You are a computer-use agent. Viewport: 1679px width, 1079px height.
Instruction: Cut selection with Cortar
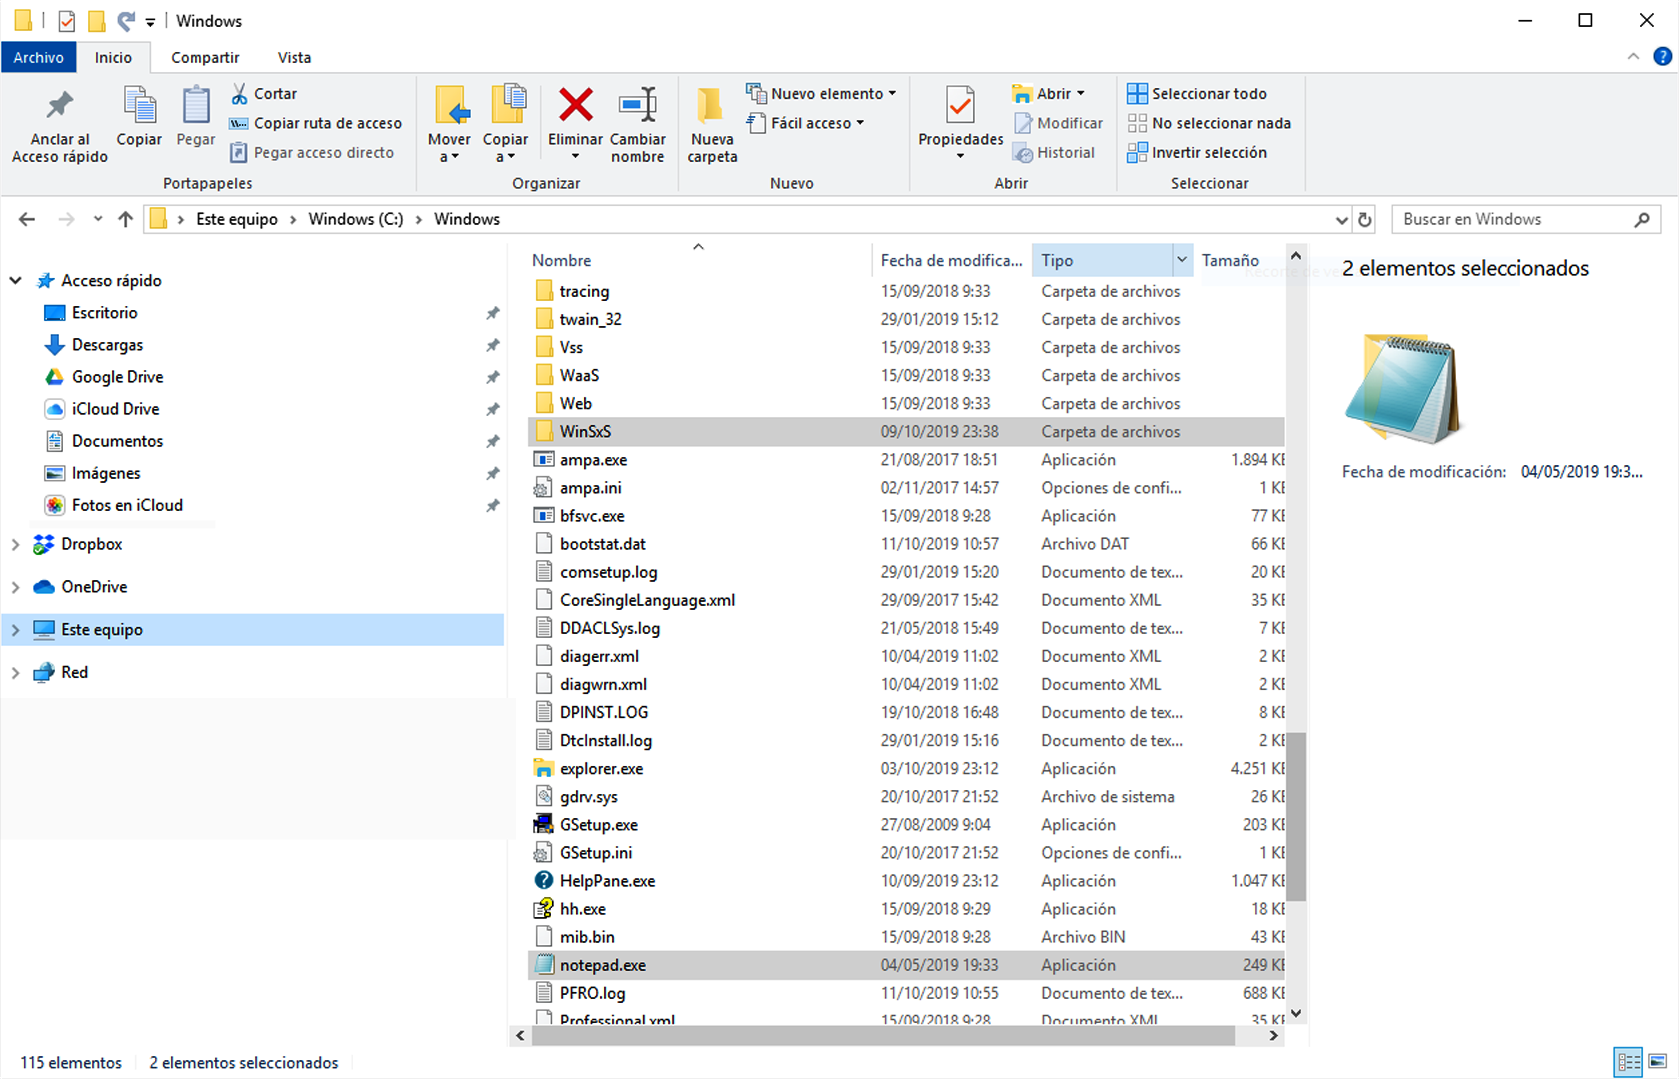pyautogui.click(x=264, y=93)
